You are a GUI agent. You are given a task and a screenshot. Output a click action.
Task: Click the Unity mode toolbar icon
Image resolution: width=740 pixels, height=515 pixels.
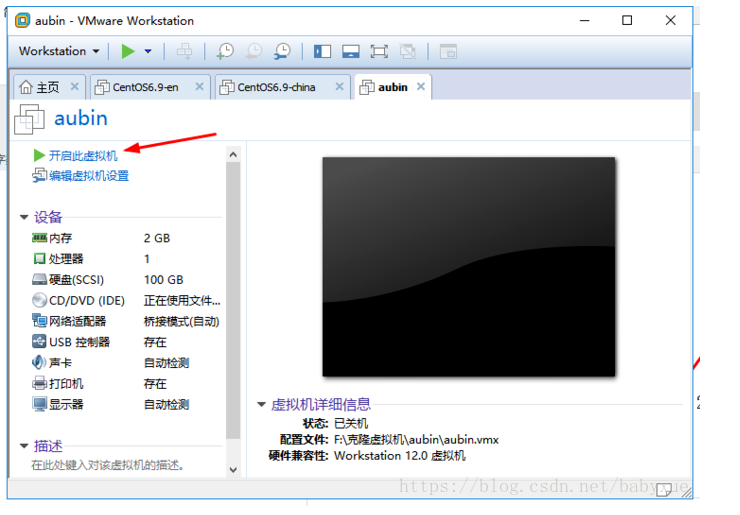pyautogui.click(x=407, y=51)
